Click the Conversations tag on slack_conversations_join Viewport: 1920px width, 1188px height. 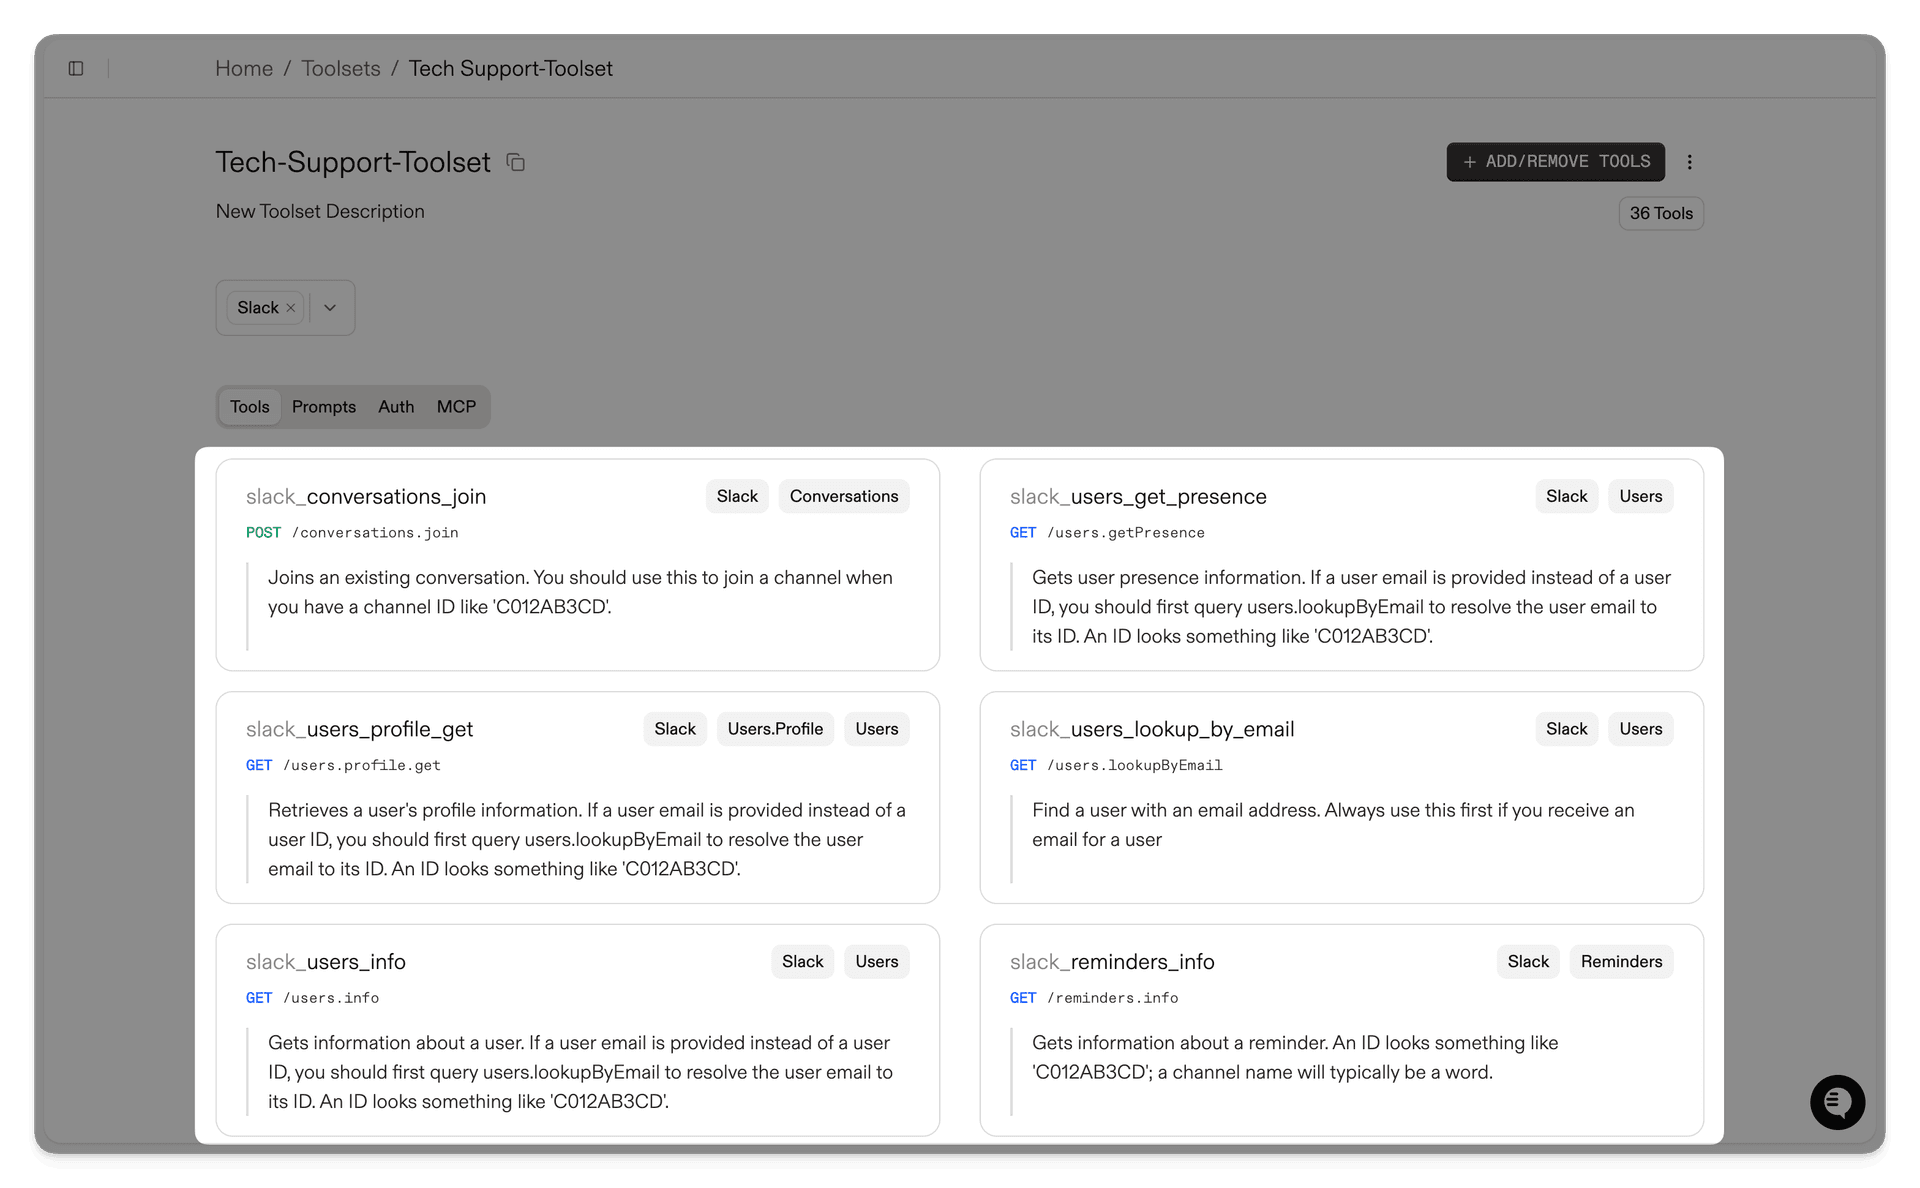pyautogui.click(x=843, y=497)
